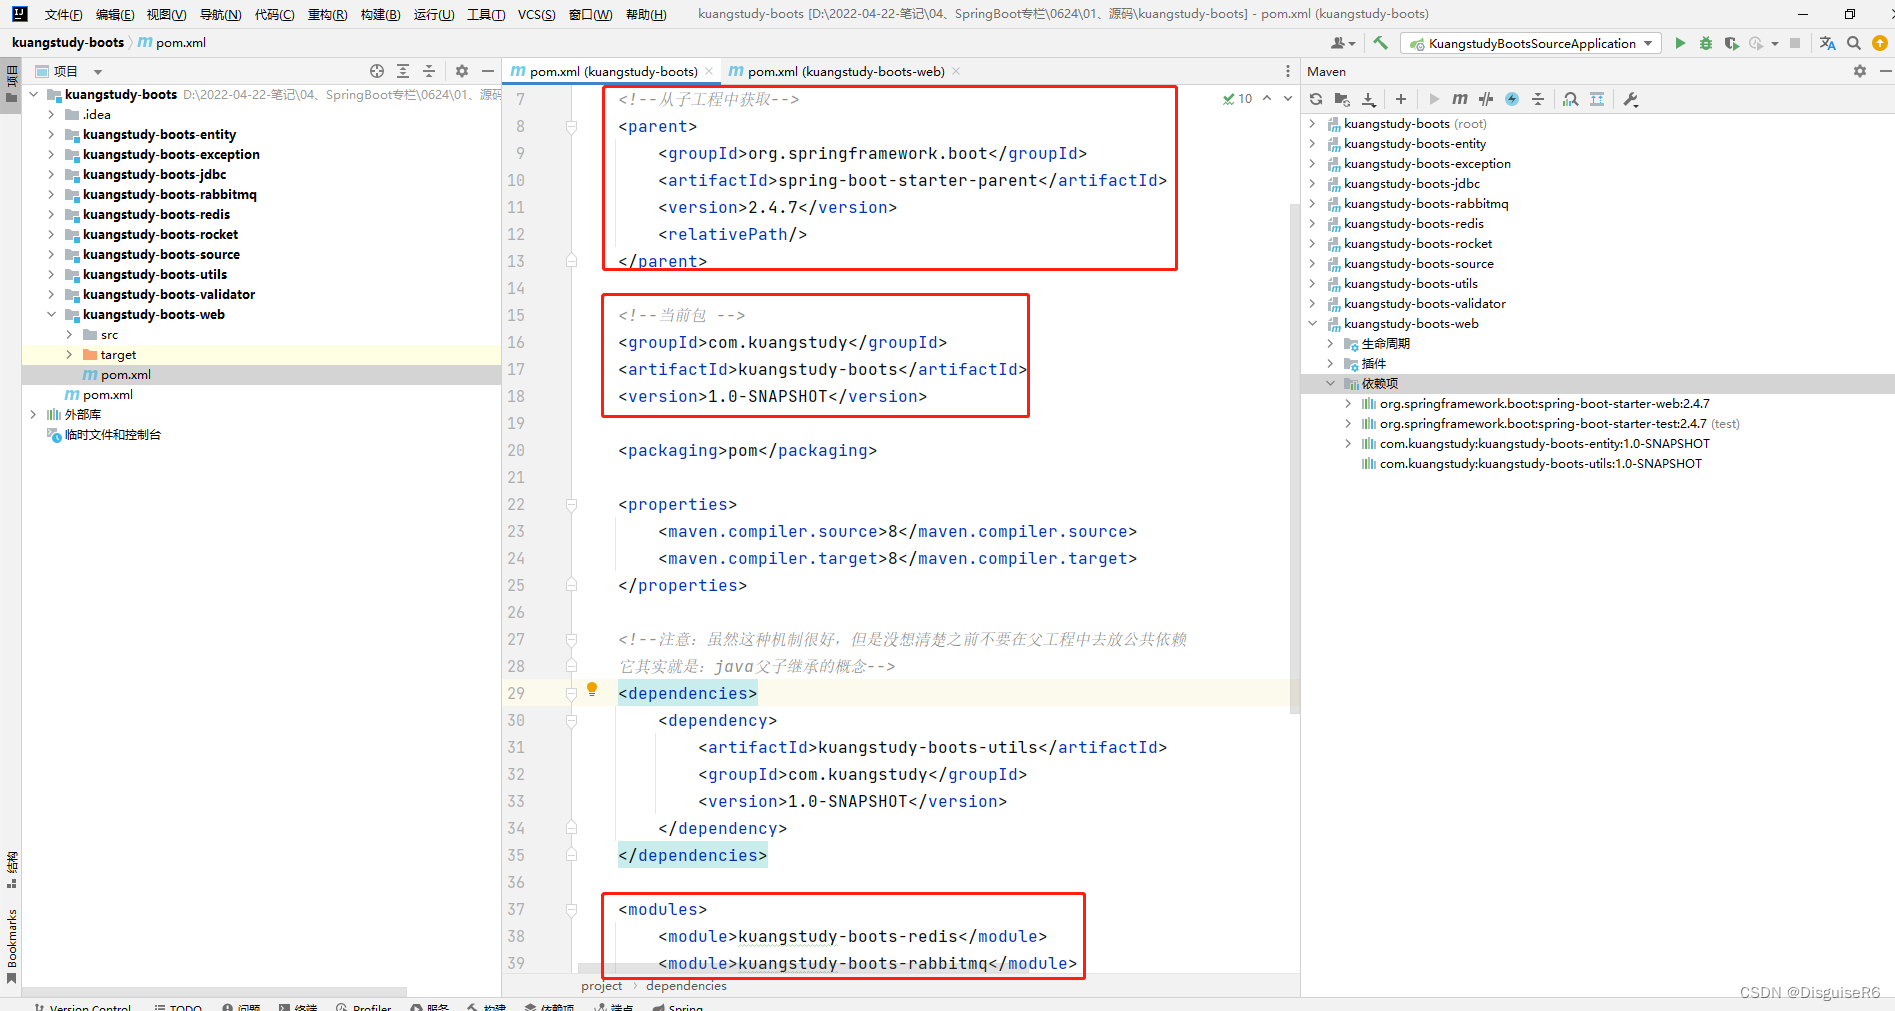The height and width of the screenshot is (1011, 1895).
Task: Open Project panel gear settings
Action: [x=462, y=71]
